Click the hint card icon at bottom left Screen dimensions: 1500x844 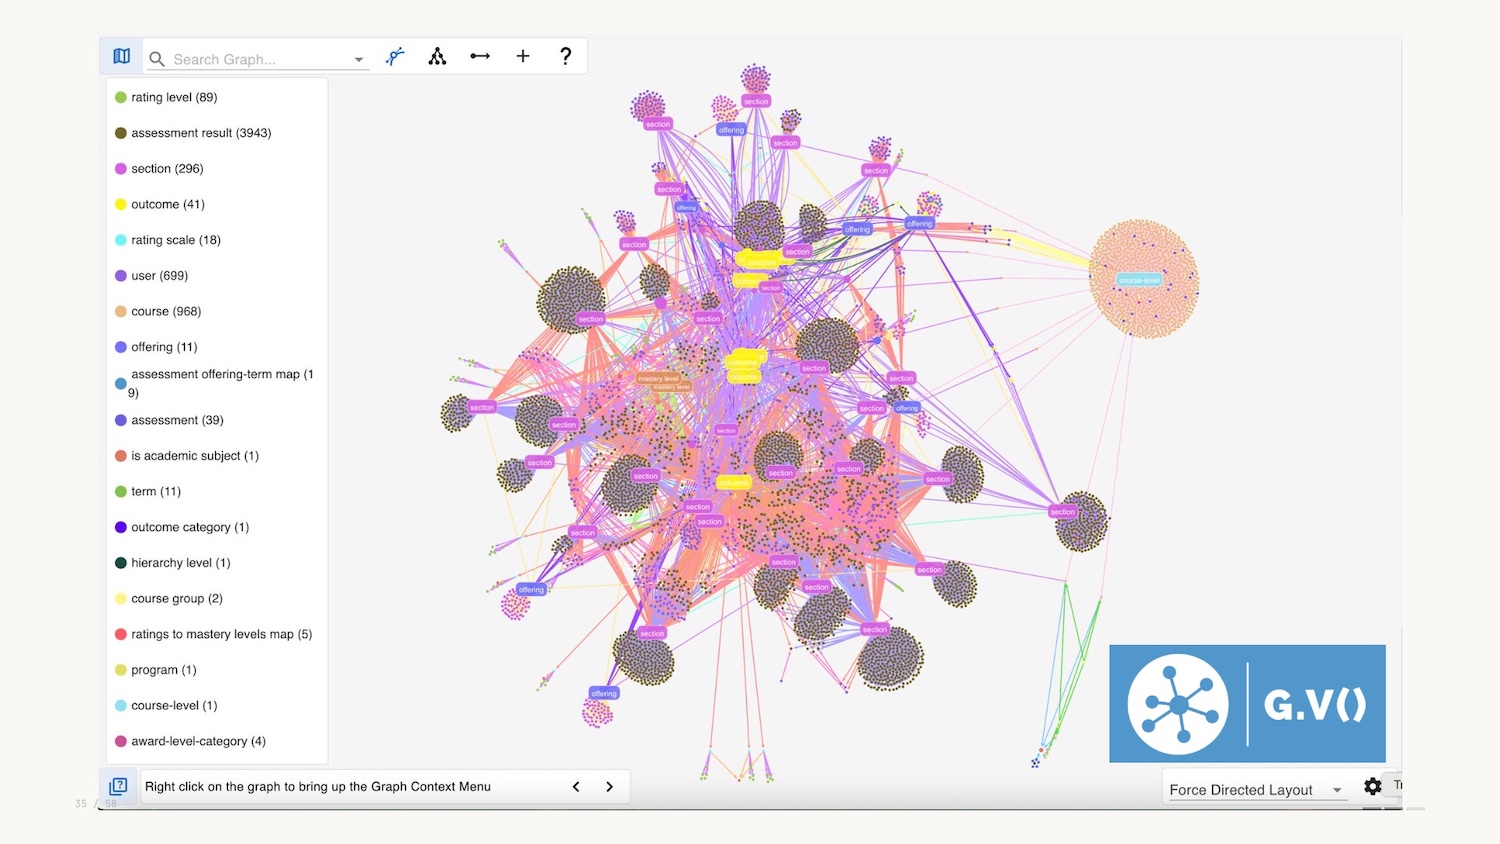click(x=118, y=786)
